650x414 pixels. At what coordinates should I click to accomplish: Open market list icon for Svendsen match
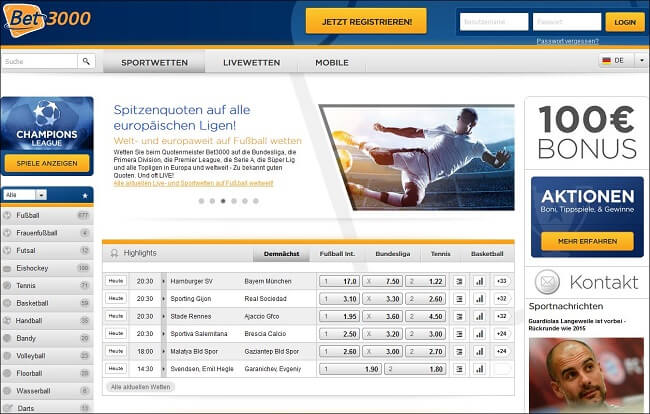(459, 369)
